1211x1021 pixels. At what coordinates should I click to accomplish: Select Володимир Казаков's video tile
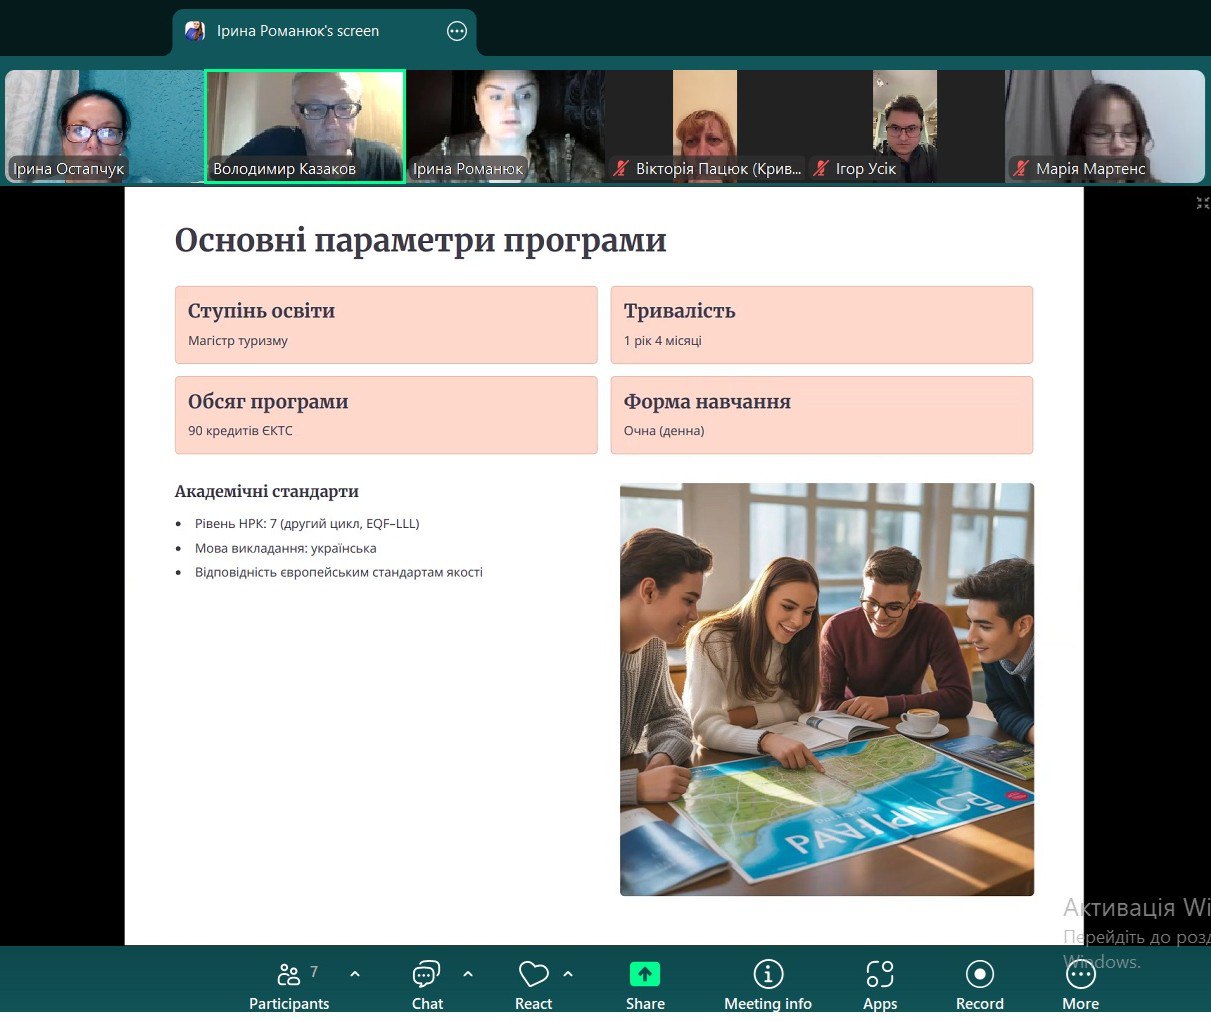point(305,126)
